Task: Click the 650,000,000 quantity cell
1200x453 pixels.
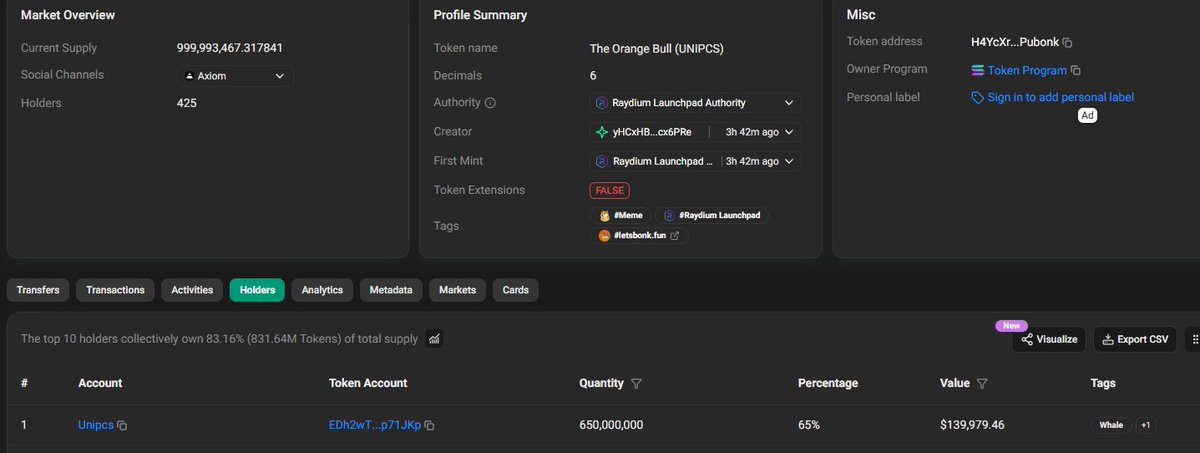Action: pyautogui.click(x=611, y=426)
